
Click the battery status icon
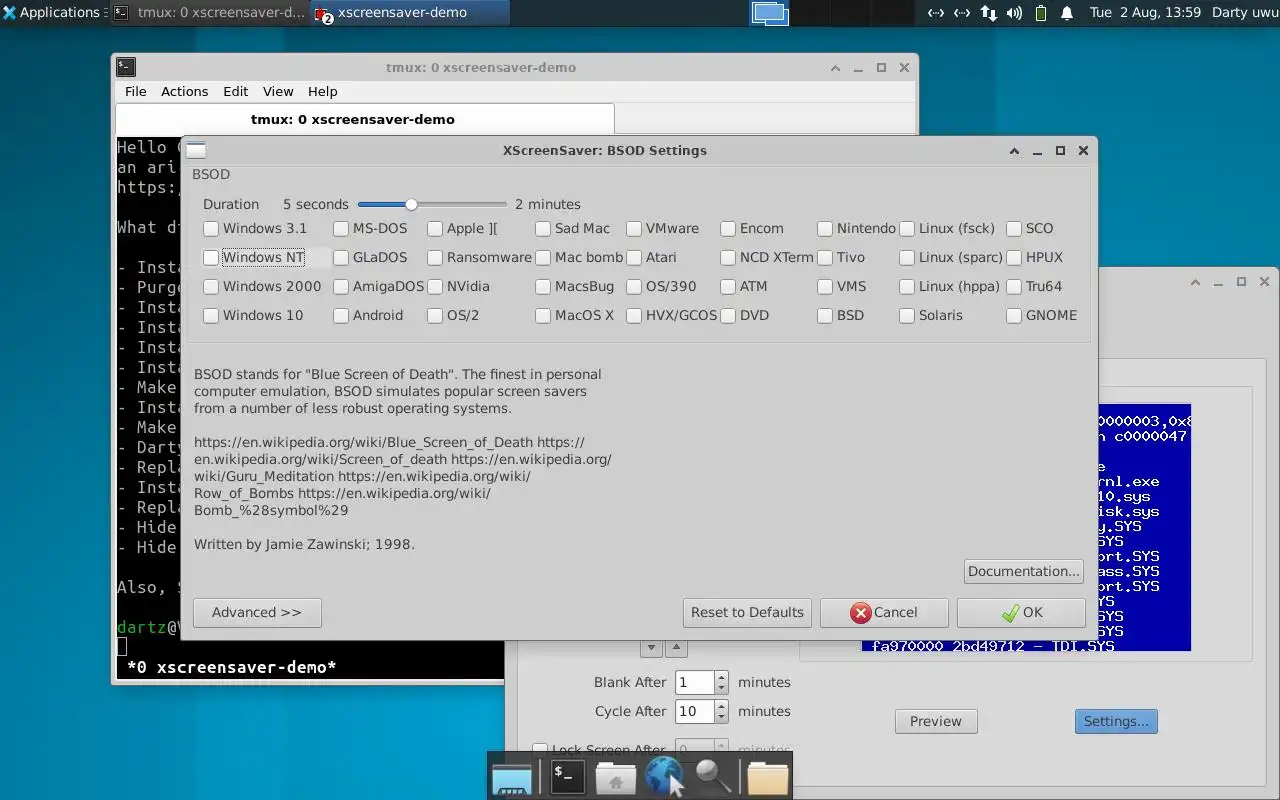tap(1040, 13)
